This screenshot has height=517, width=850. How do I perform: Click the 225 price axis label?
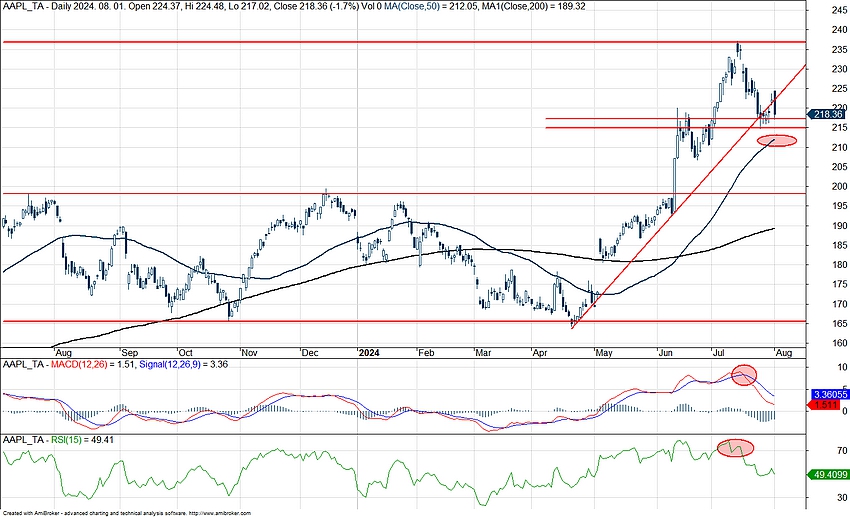coord(838,89)
